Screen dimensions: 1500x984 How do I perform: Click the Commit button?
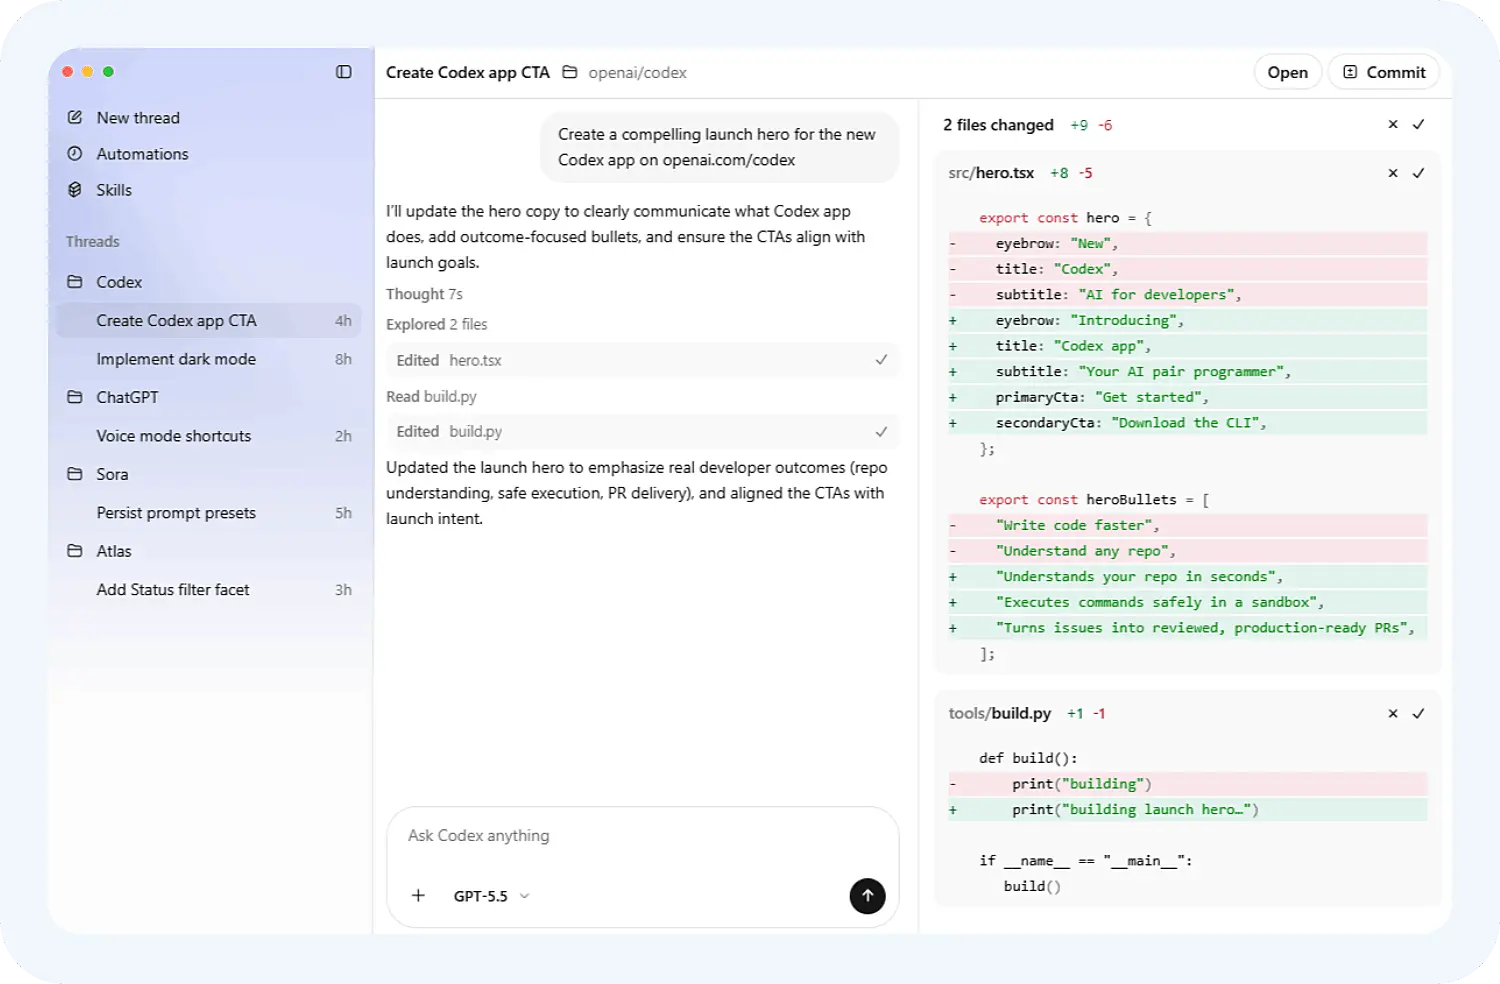coord(1384,72)
